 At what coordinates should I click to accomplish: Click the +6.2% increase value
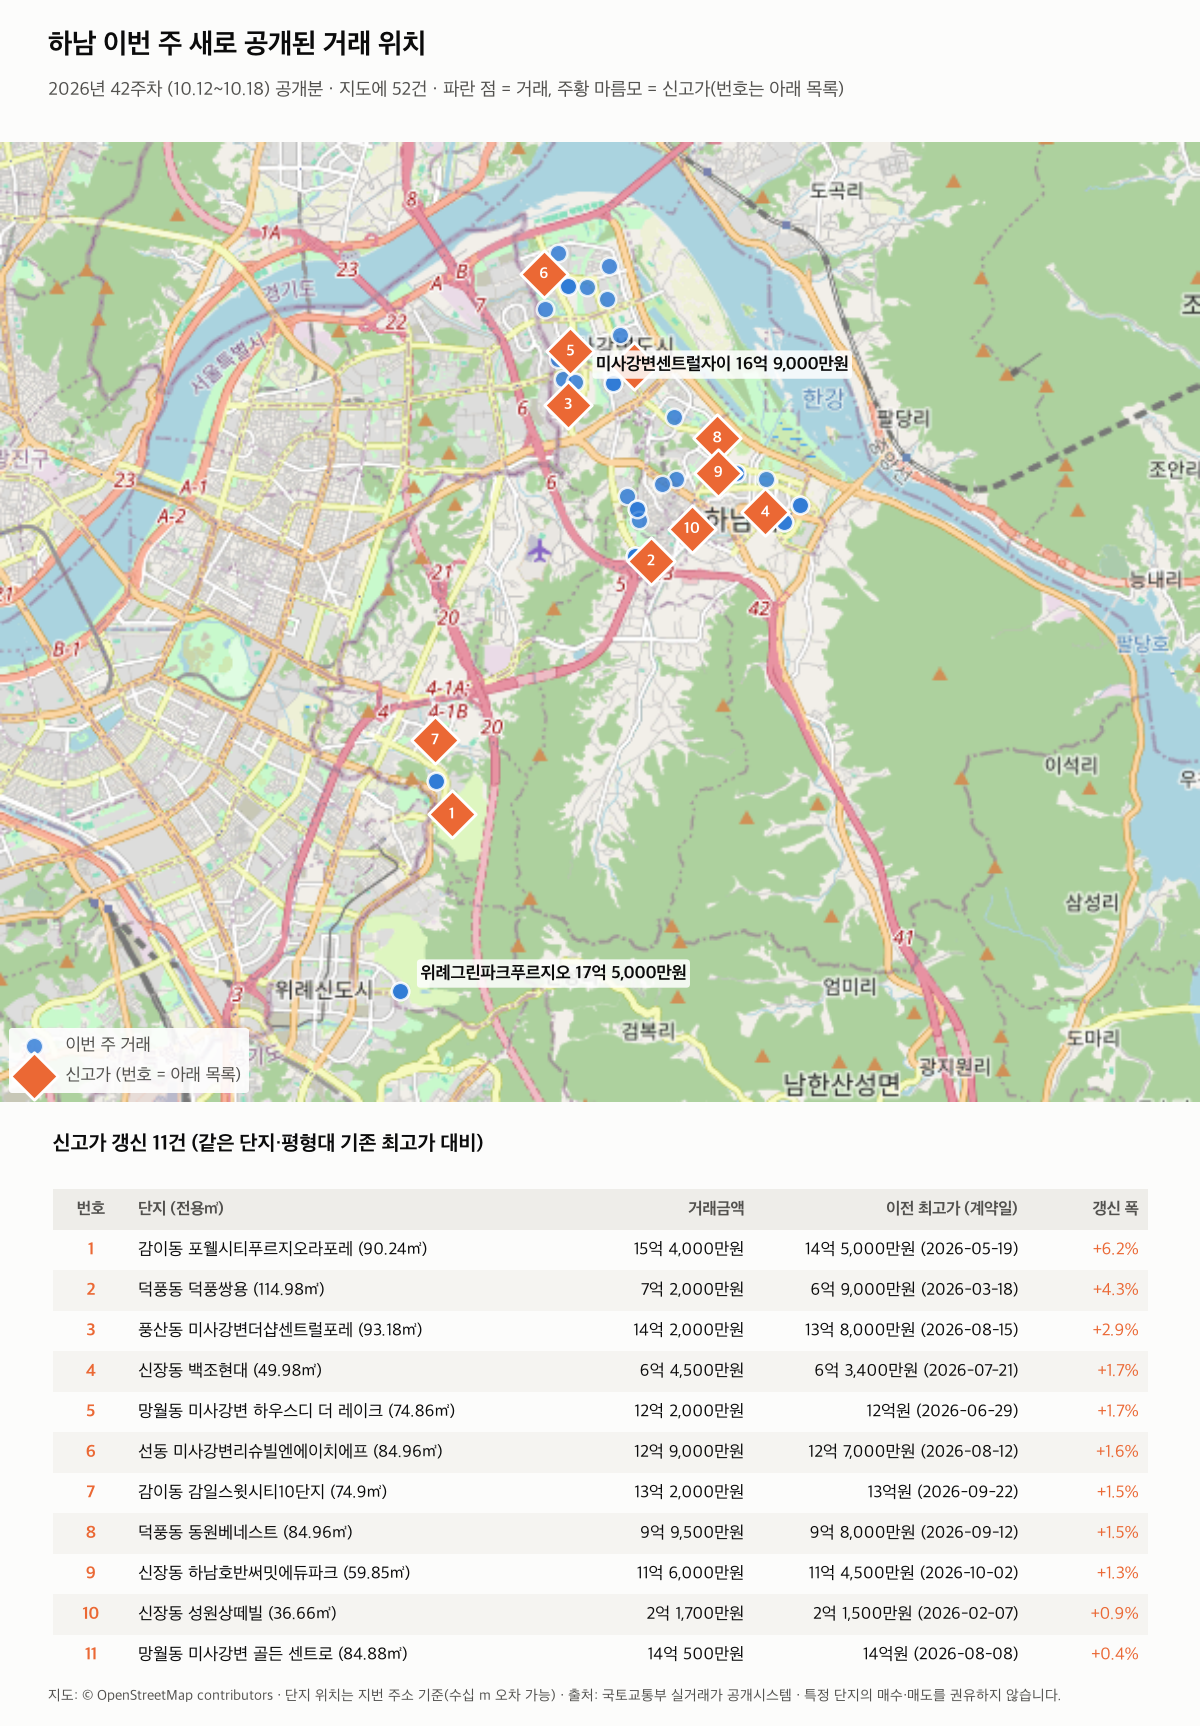point(1115,1249)
